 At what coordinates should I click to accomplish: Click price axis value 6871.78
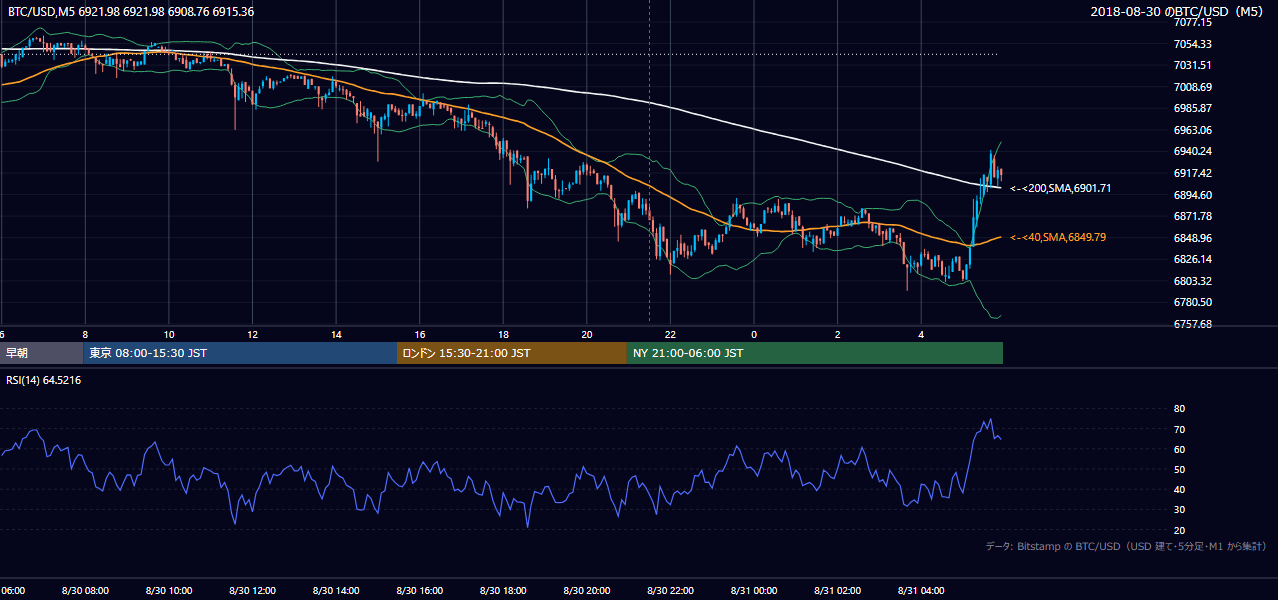pyautogui.click(x=1193, y=216)
